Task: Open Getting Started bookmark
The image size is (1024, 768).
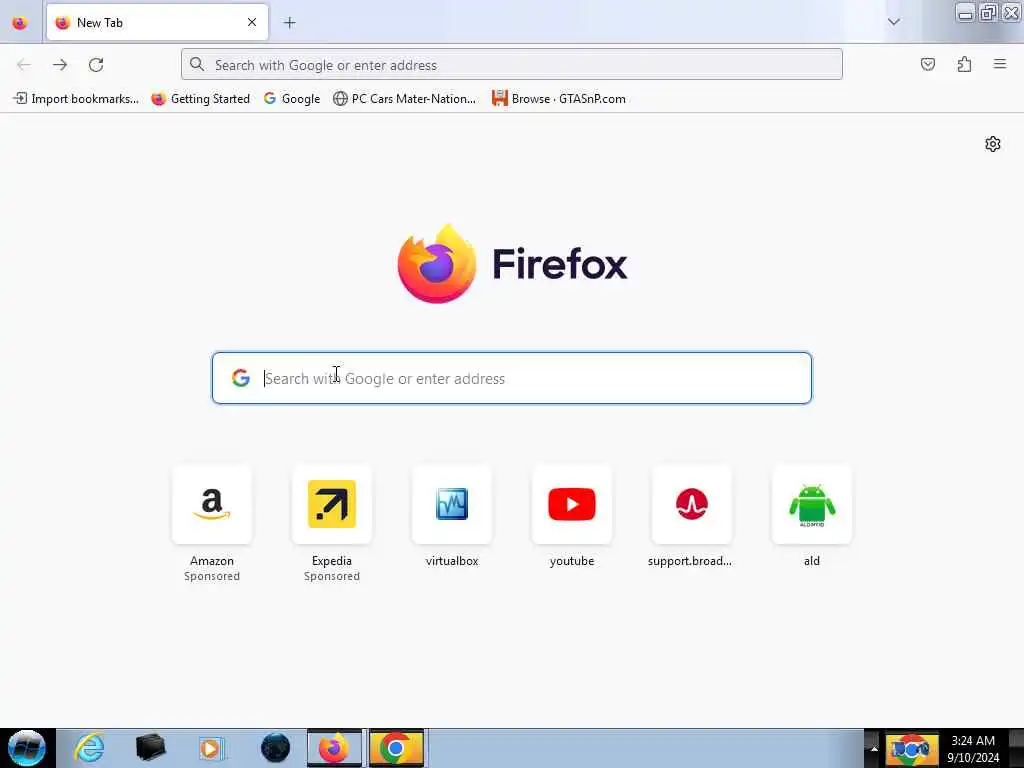Action: coord(200,99)
